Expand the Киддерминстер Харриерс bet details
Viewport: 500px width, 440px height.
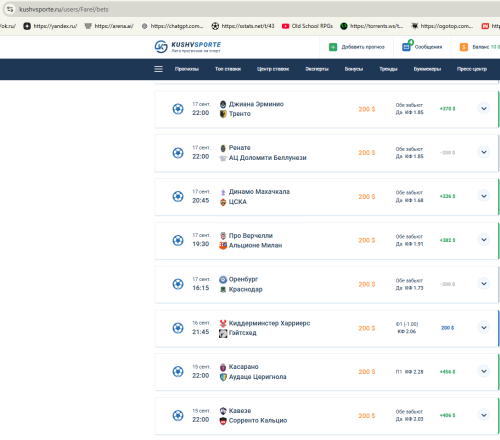pyautogui.click(x=484, y=328)
